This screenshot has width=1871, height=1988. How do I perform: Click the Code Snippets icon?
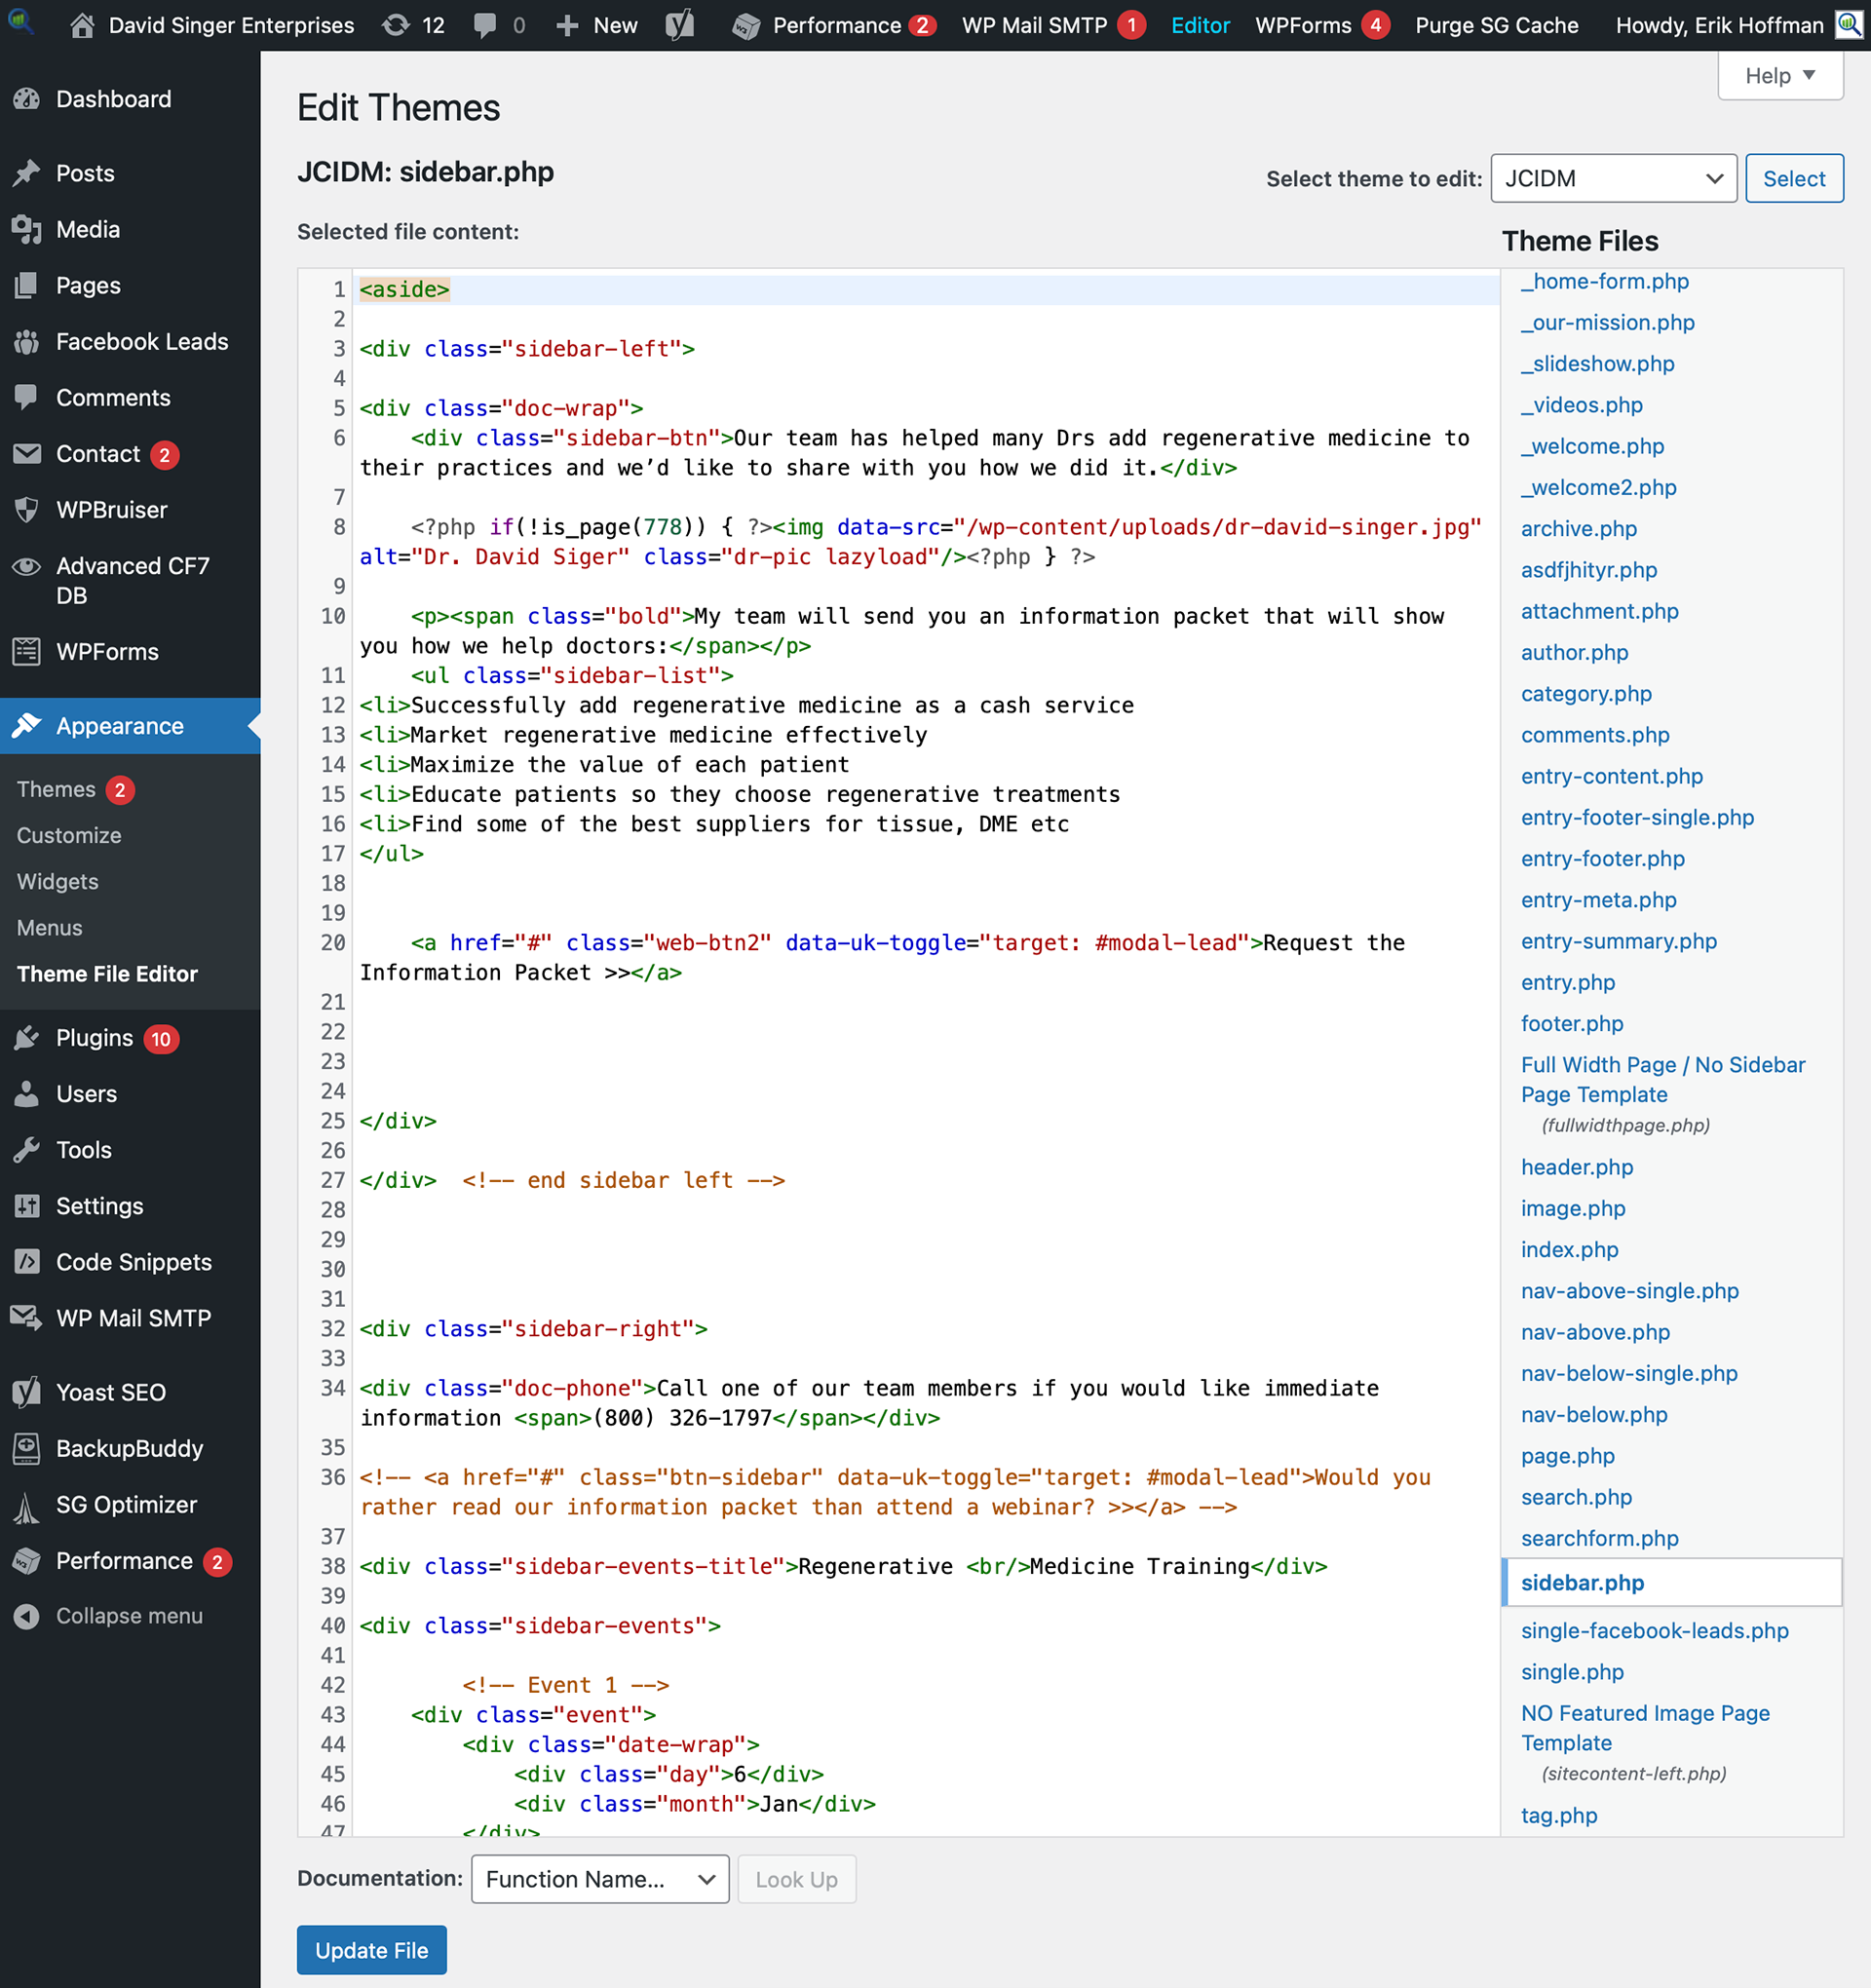[x=27, y=1262]
